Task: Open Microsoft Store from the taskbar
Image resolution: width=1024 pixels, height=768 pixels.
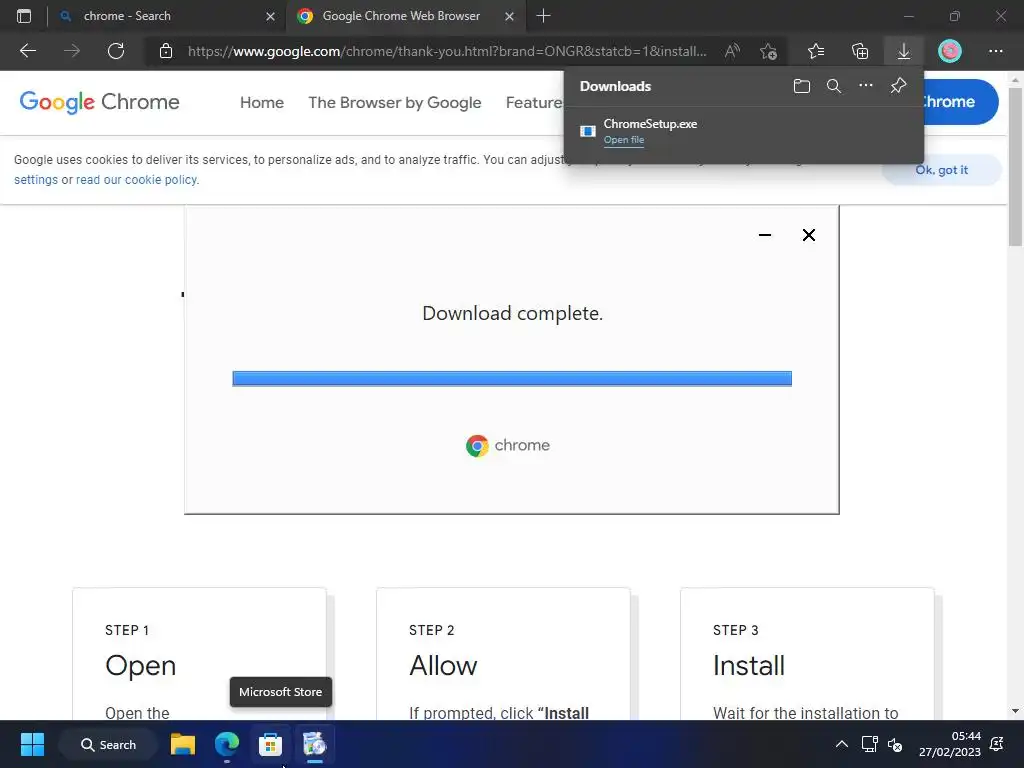Action: (270, 744)
